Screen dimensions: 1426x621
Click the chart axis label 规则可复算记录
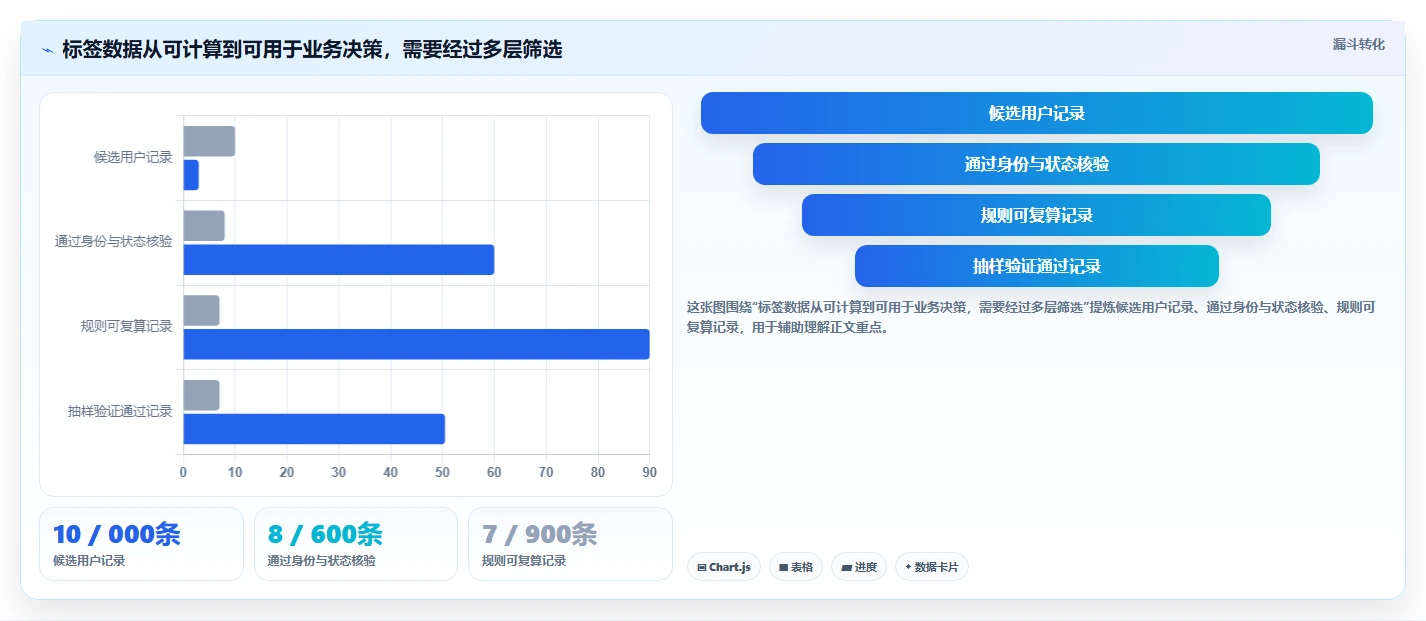tap(127, 326)
